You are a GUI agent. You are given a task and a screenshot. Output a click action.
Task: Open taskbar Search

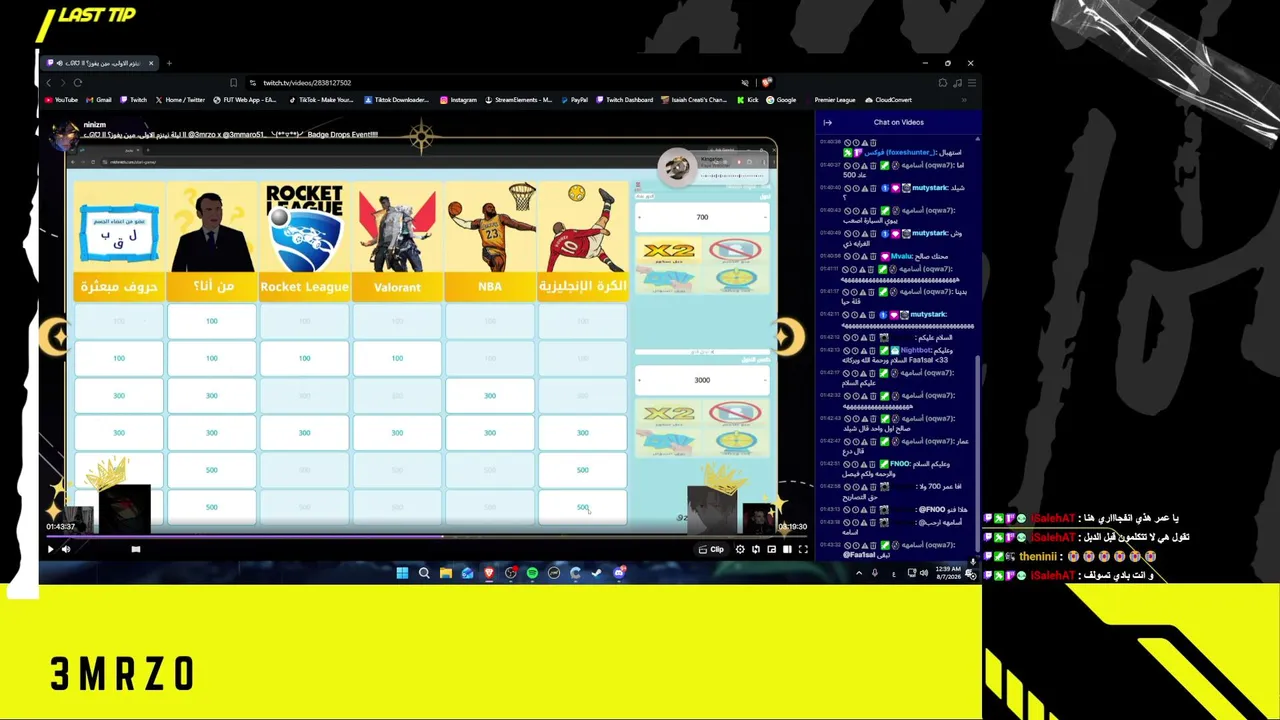point(424,573)
